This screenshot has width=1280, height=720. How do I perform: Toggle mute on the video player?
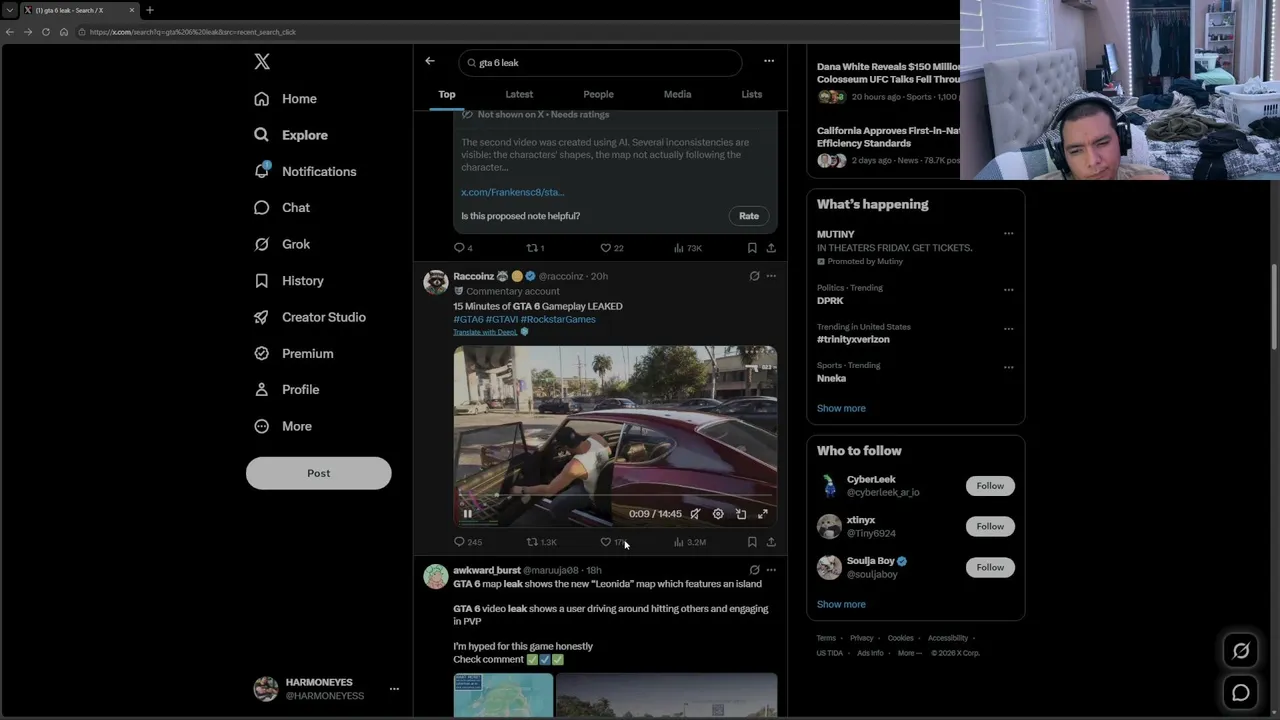click(x=695, y=514)
